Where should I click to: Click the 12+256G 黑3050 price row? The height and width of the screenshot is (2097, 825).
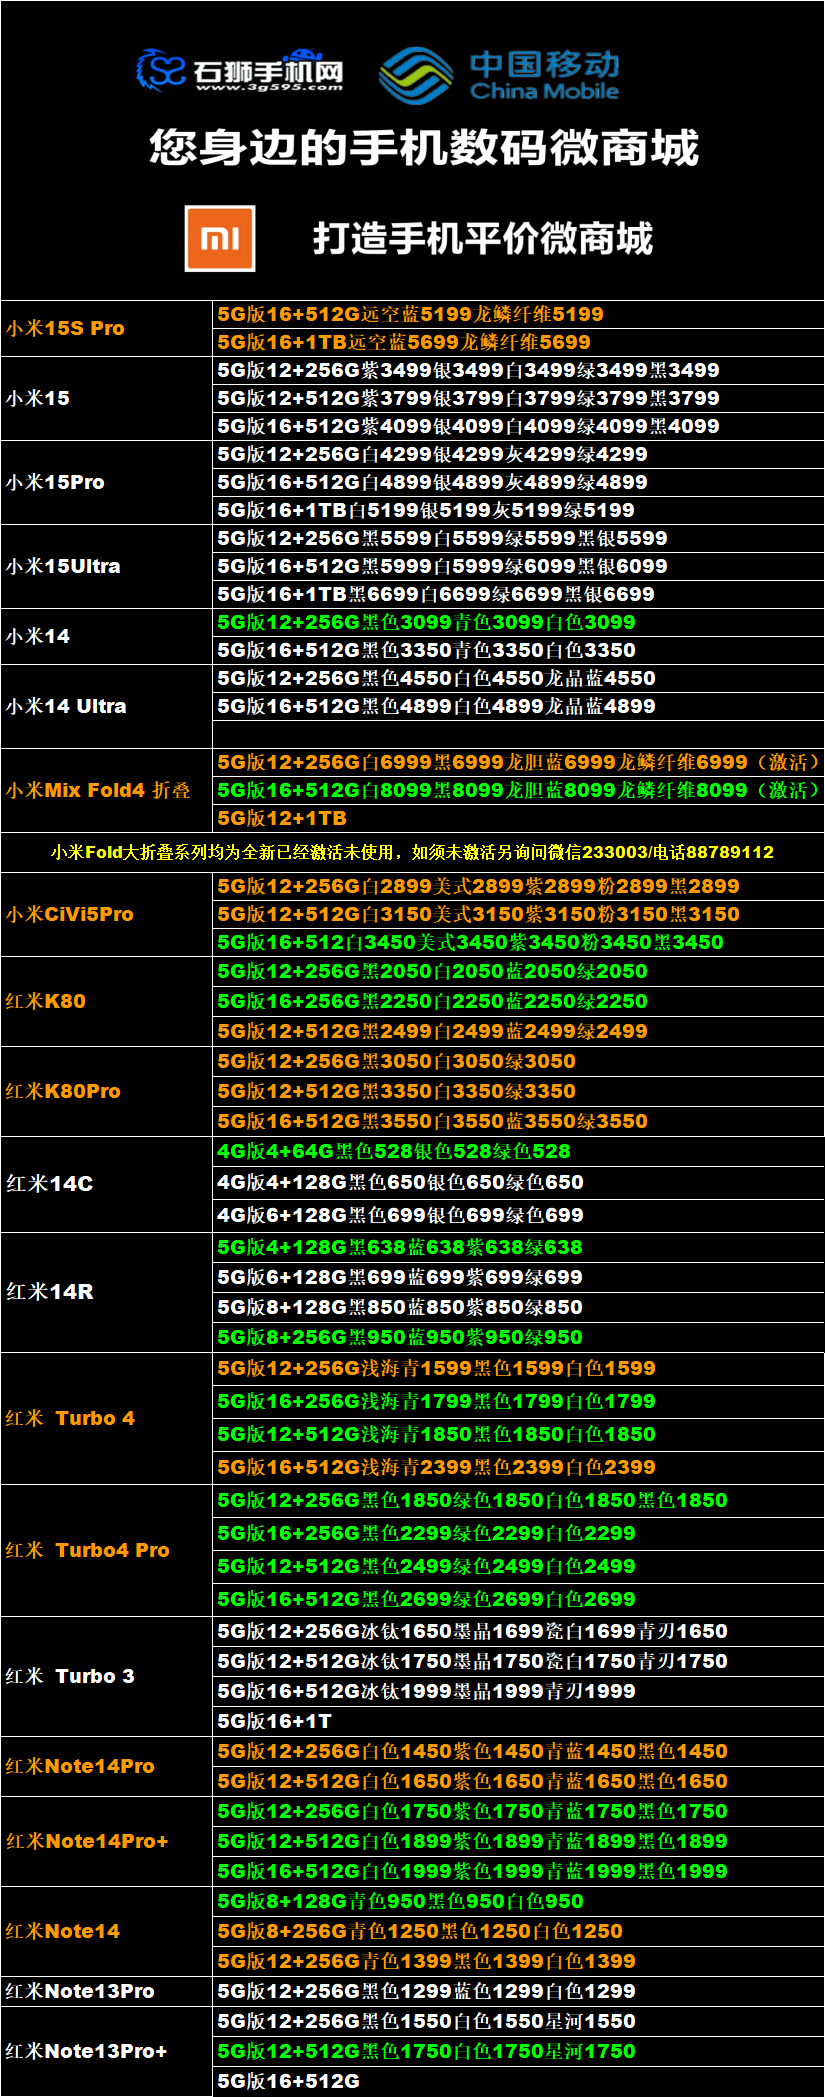click(x=519, y=1061)
